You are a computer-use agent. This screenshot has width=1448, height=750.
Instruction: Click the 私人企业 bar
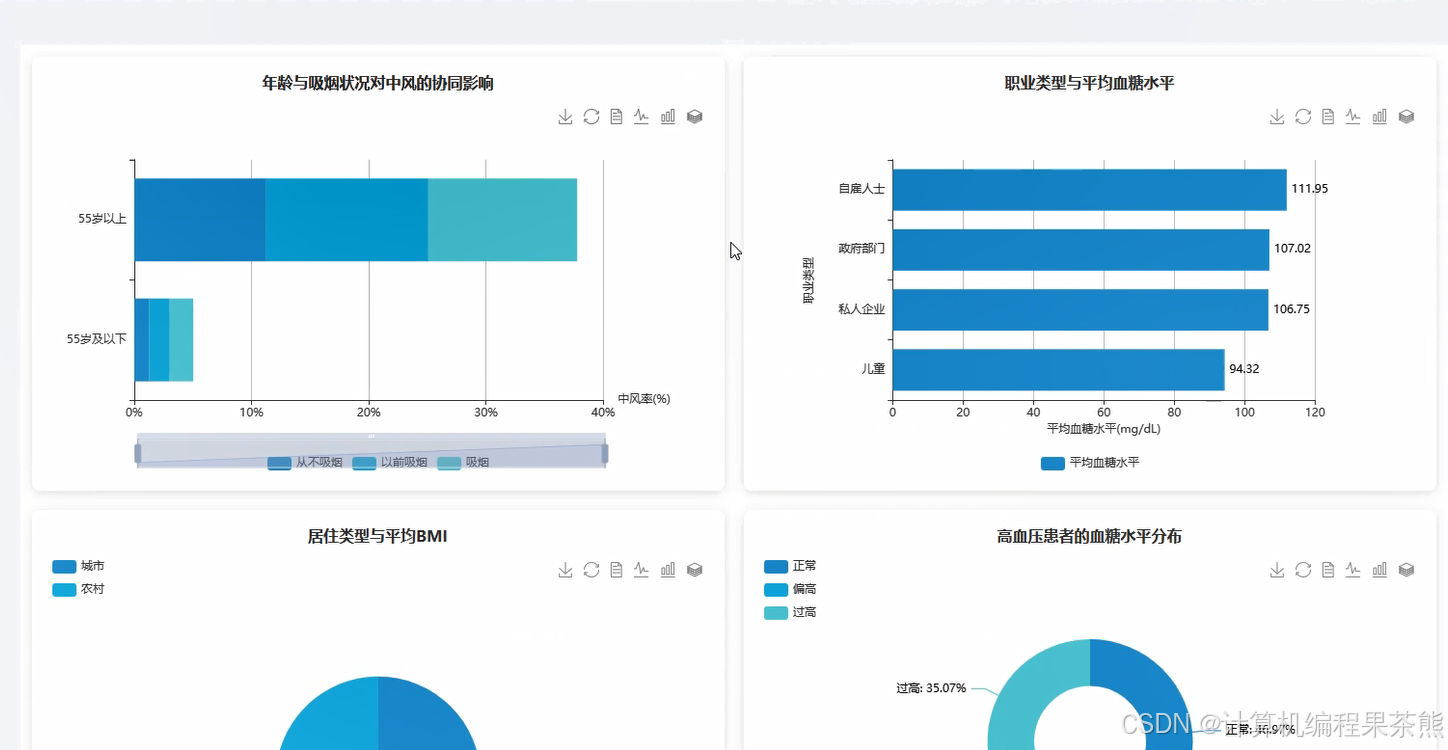point(1080,309)
